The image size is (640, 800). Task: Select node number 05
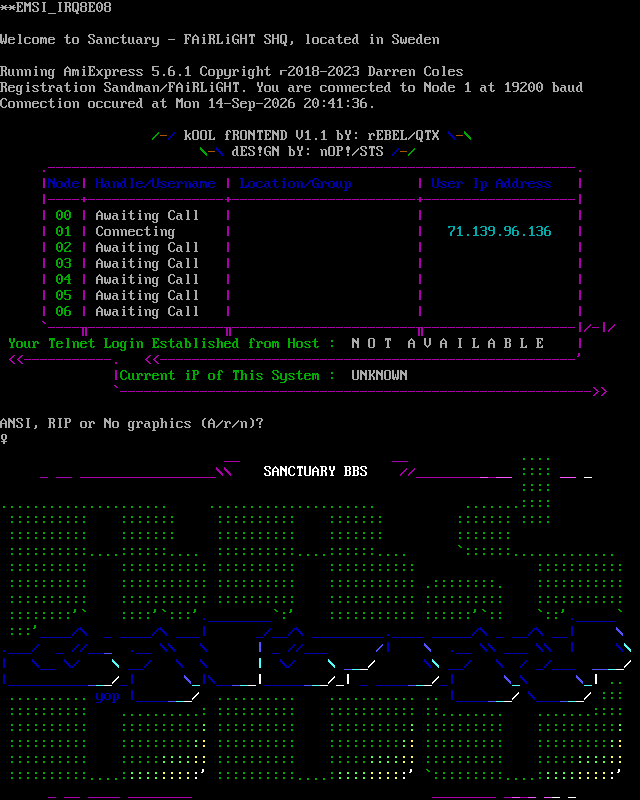coord(63,295)
